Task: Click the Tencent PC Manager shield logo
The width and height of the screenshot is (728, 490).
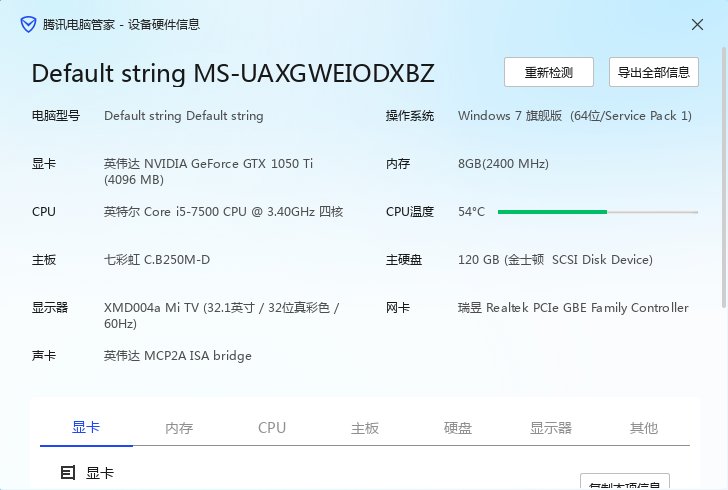Action: tap(28, 24)
